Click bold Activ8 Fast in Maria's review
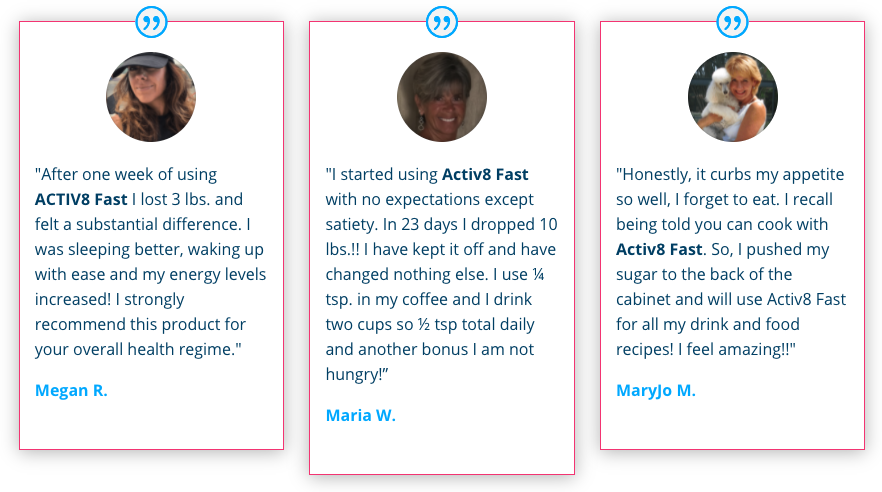 click(x=485, y=174)
